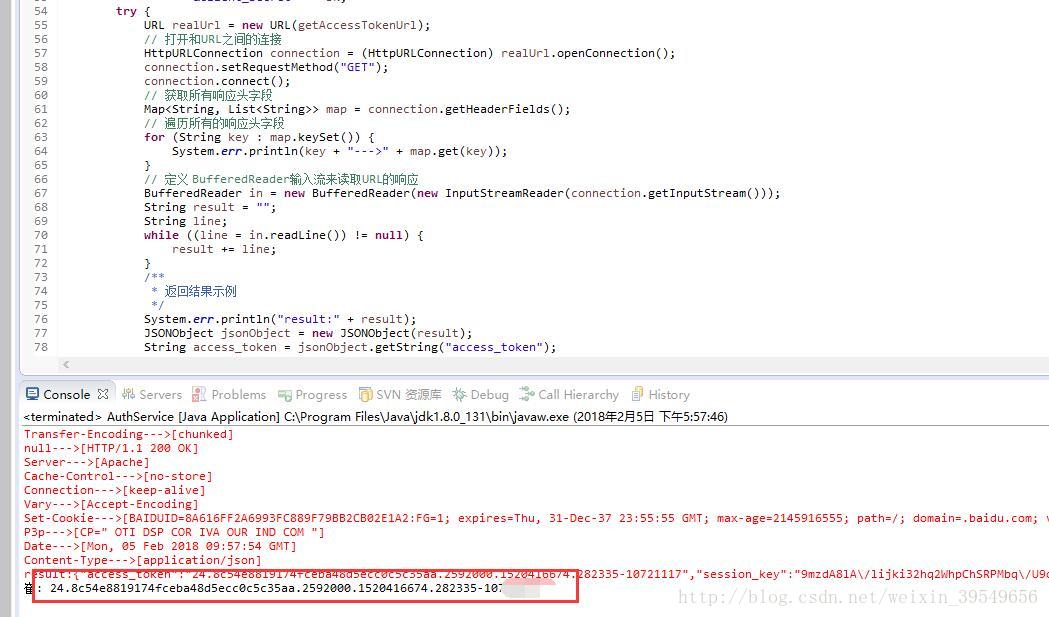Click line number 72 in the gutter
The image size is (1049, 617).
point(41,263)
